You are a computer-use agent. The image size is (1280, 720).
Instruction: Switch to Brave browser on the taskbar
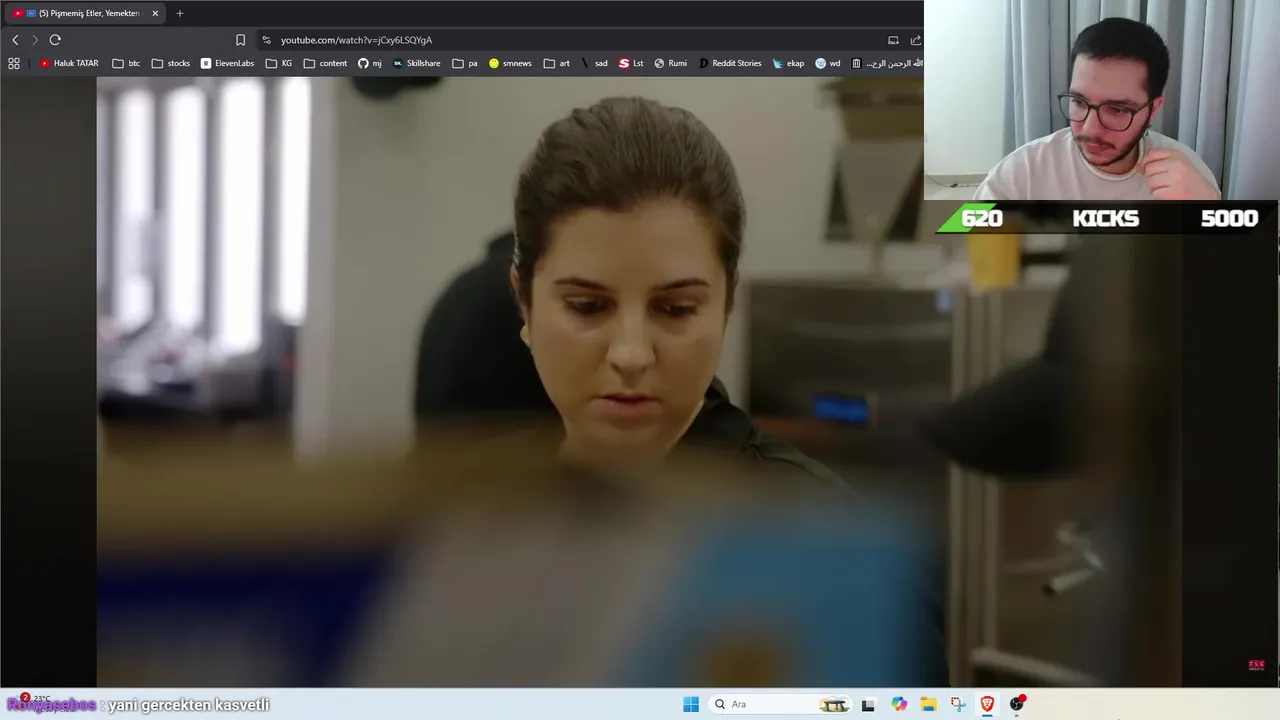coord(987,704)
